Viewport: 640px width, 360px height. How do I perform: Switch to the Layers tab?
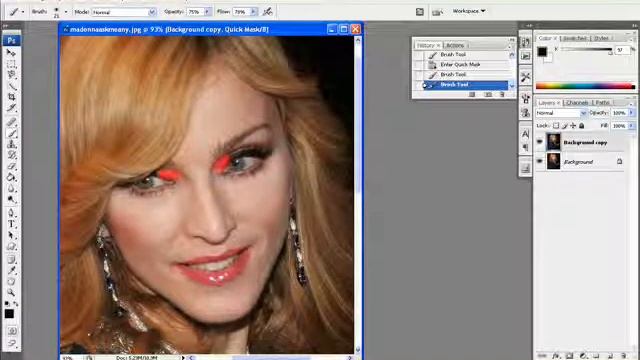tap(549, 102)
